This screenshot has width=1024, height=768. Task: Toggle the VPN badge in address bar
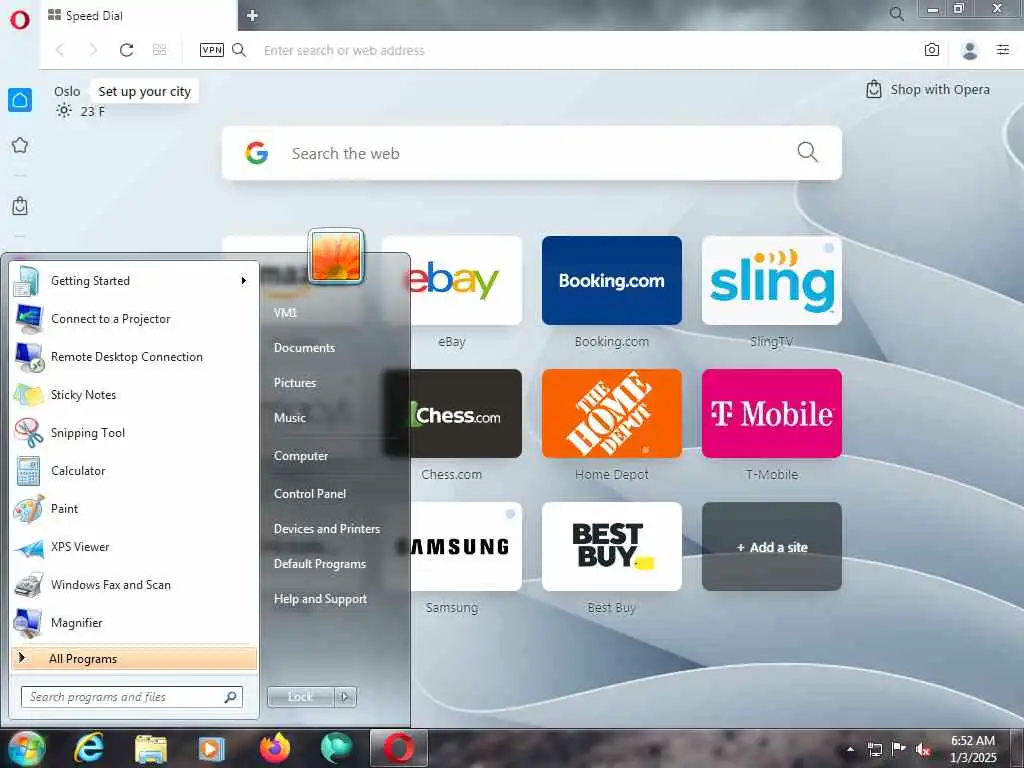(x=212, y=50)
